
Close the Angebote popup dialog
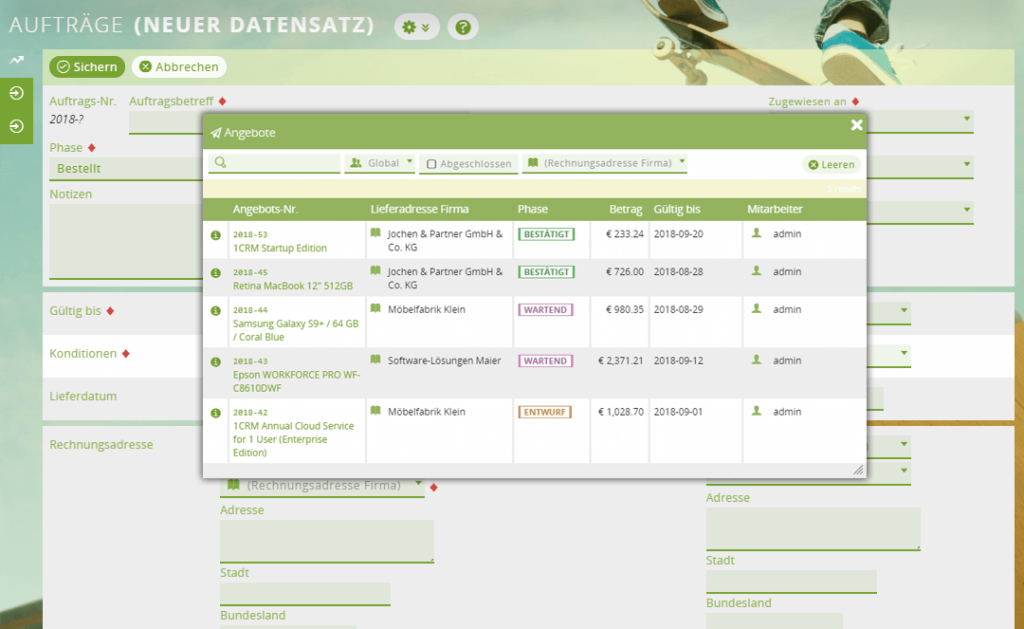[856, 125]
